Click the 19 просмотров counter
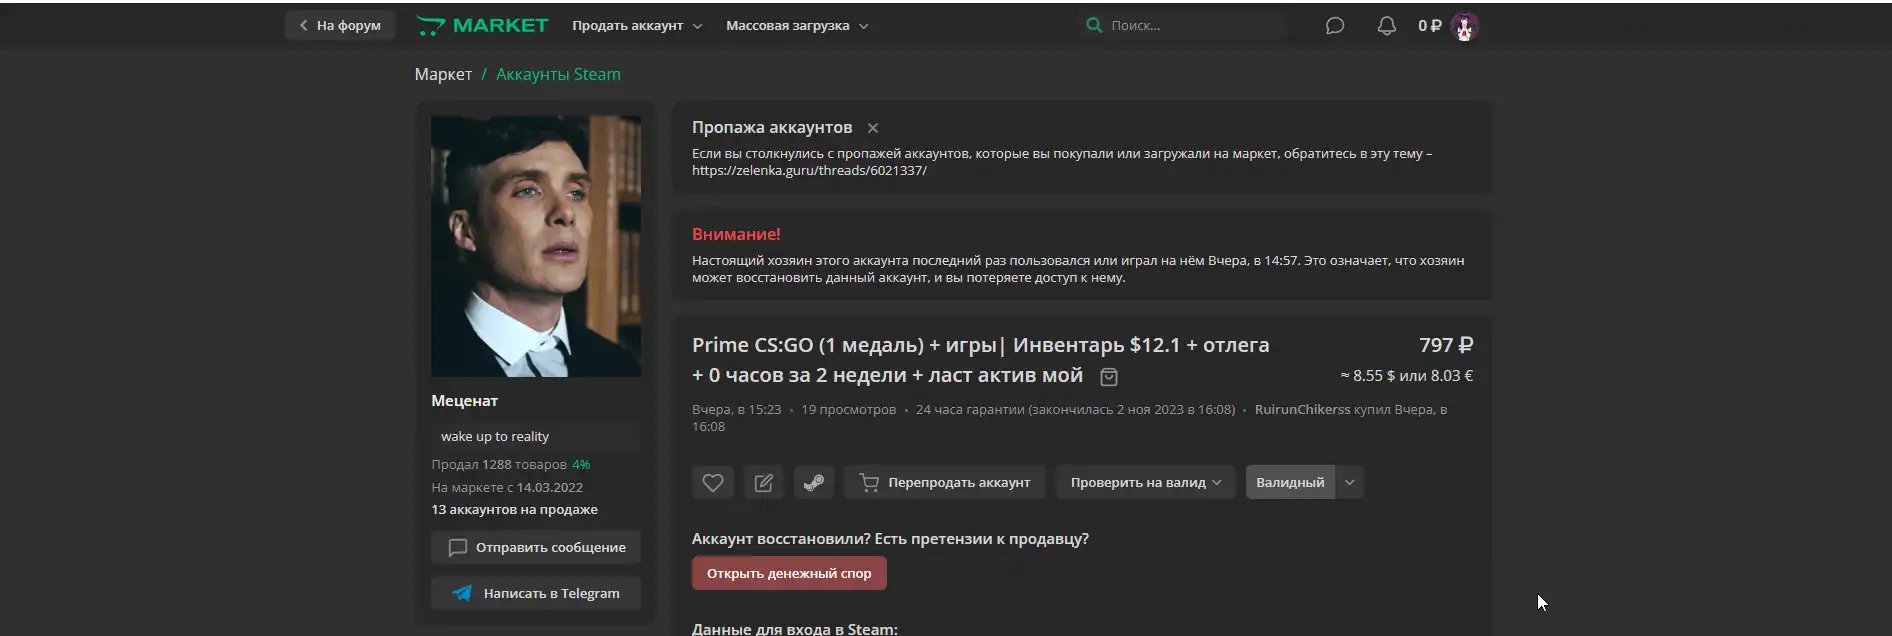 point(848,410)
